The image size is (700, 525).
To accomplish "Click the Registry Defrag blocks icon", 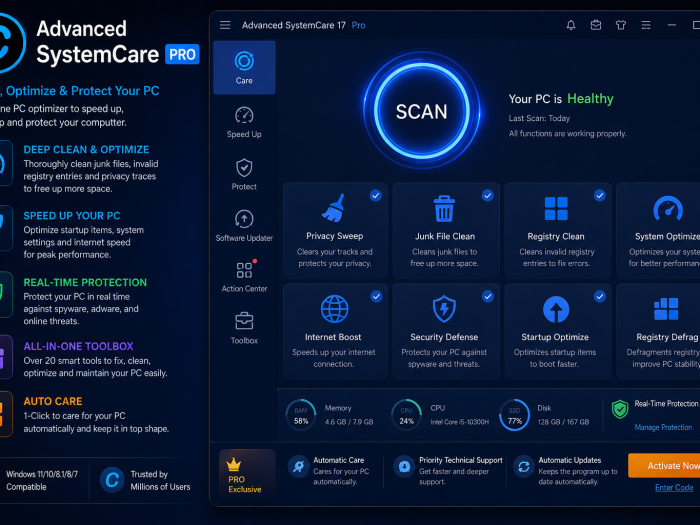I will click(x=666, y=309).
